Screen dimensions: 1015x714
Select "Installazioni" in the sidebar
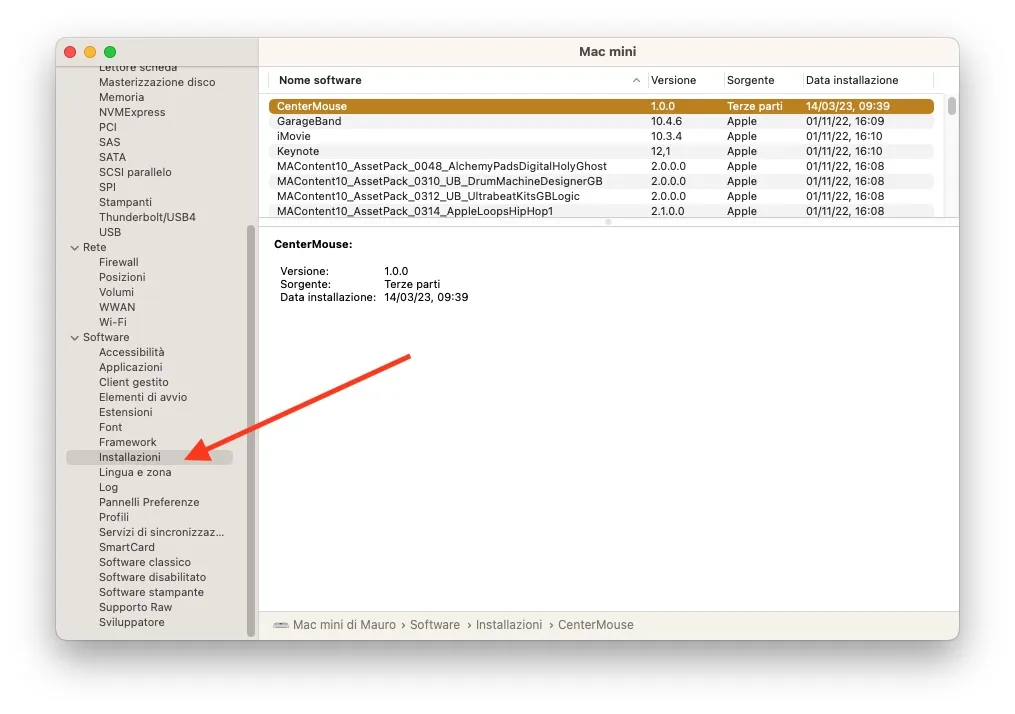point(131,457)
